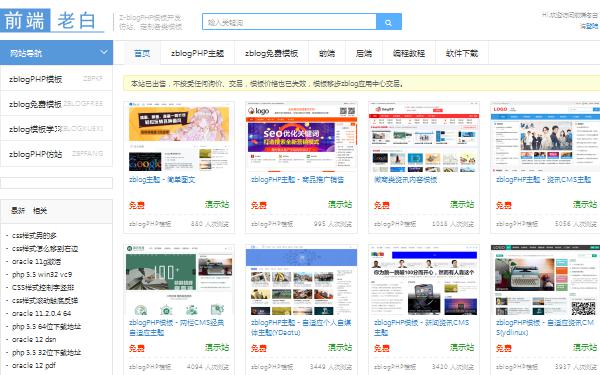The height and width of the screenshot is (375, 600).
Task: Switch to the 相关 sidebar tab
Action: pos(40,210)
